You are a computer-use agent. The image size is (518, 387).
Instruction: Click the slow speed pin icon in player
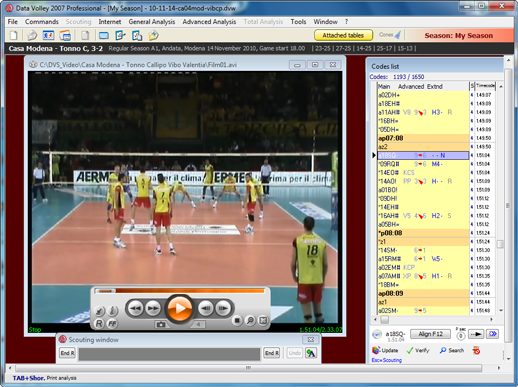(x=99, y=311)
